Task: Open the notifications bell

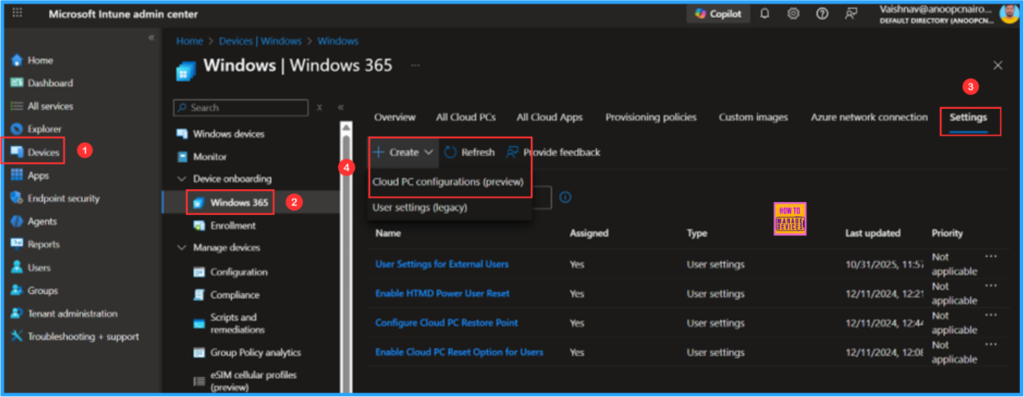Action: tap(765, 14)
